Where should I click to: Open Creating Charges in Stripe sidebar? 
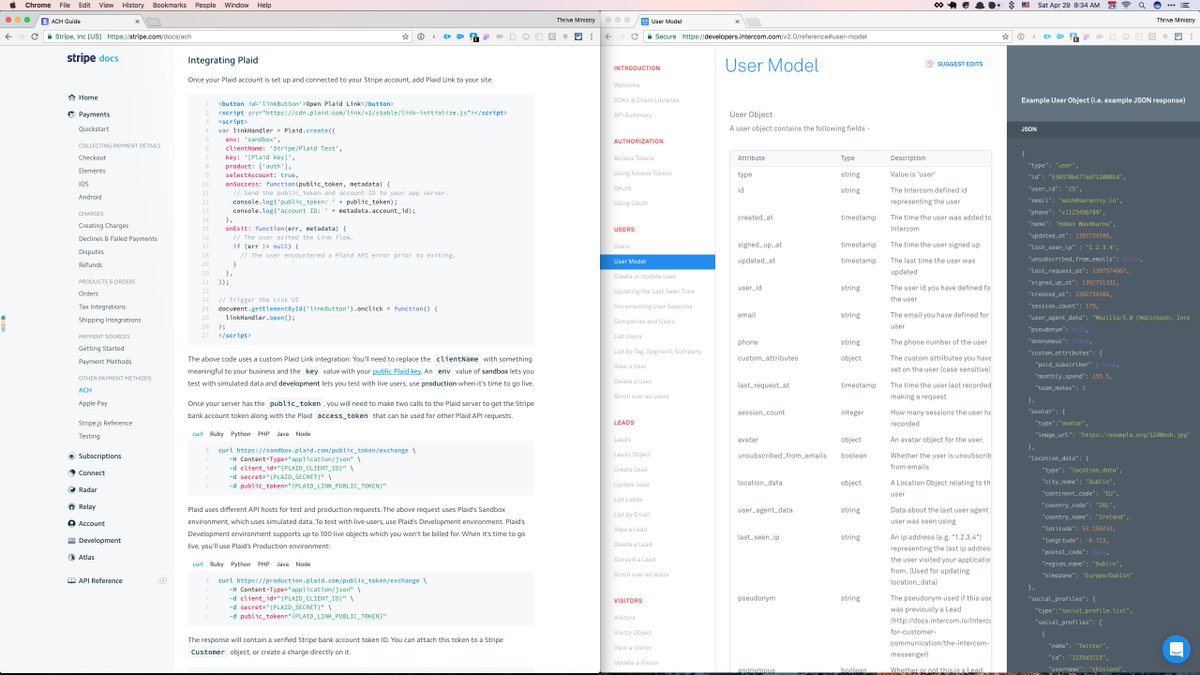(103, 226)
